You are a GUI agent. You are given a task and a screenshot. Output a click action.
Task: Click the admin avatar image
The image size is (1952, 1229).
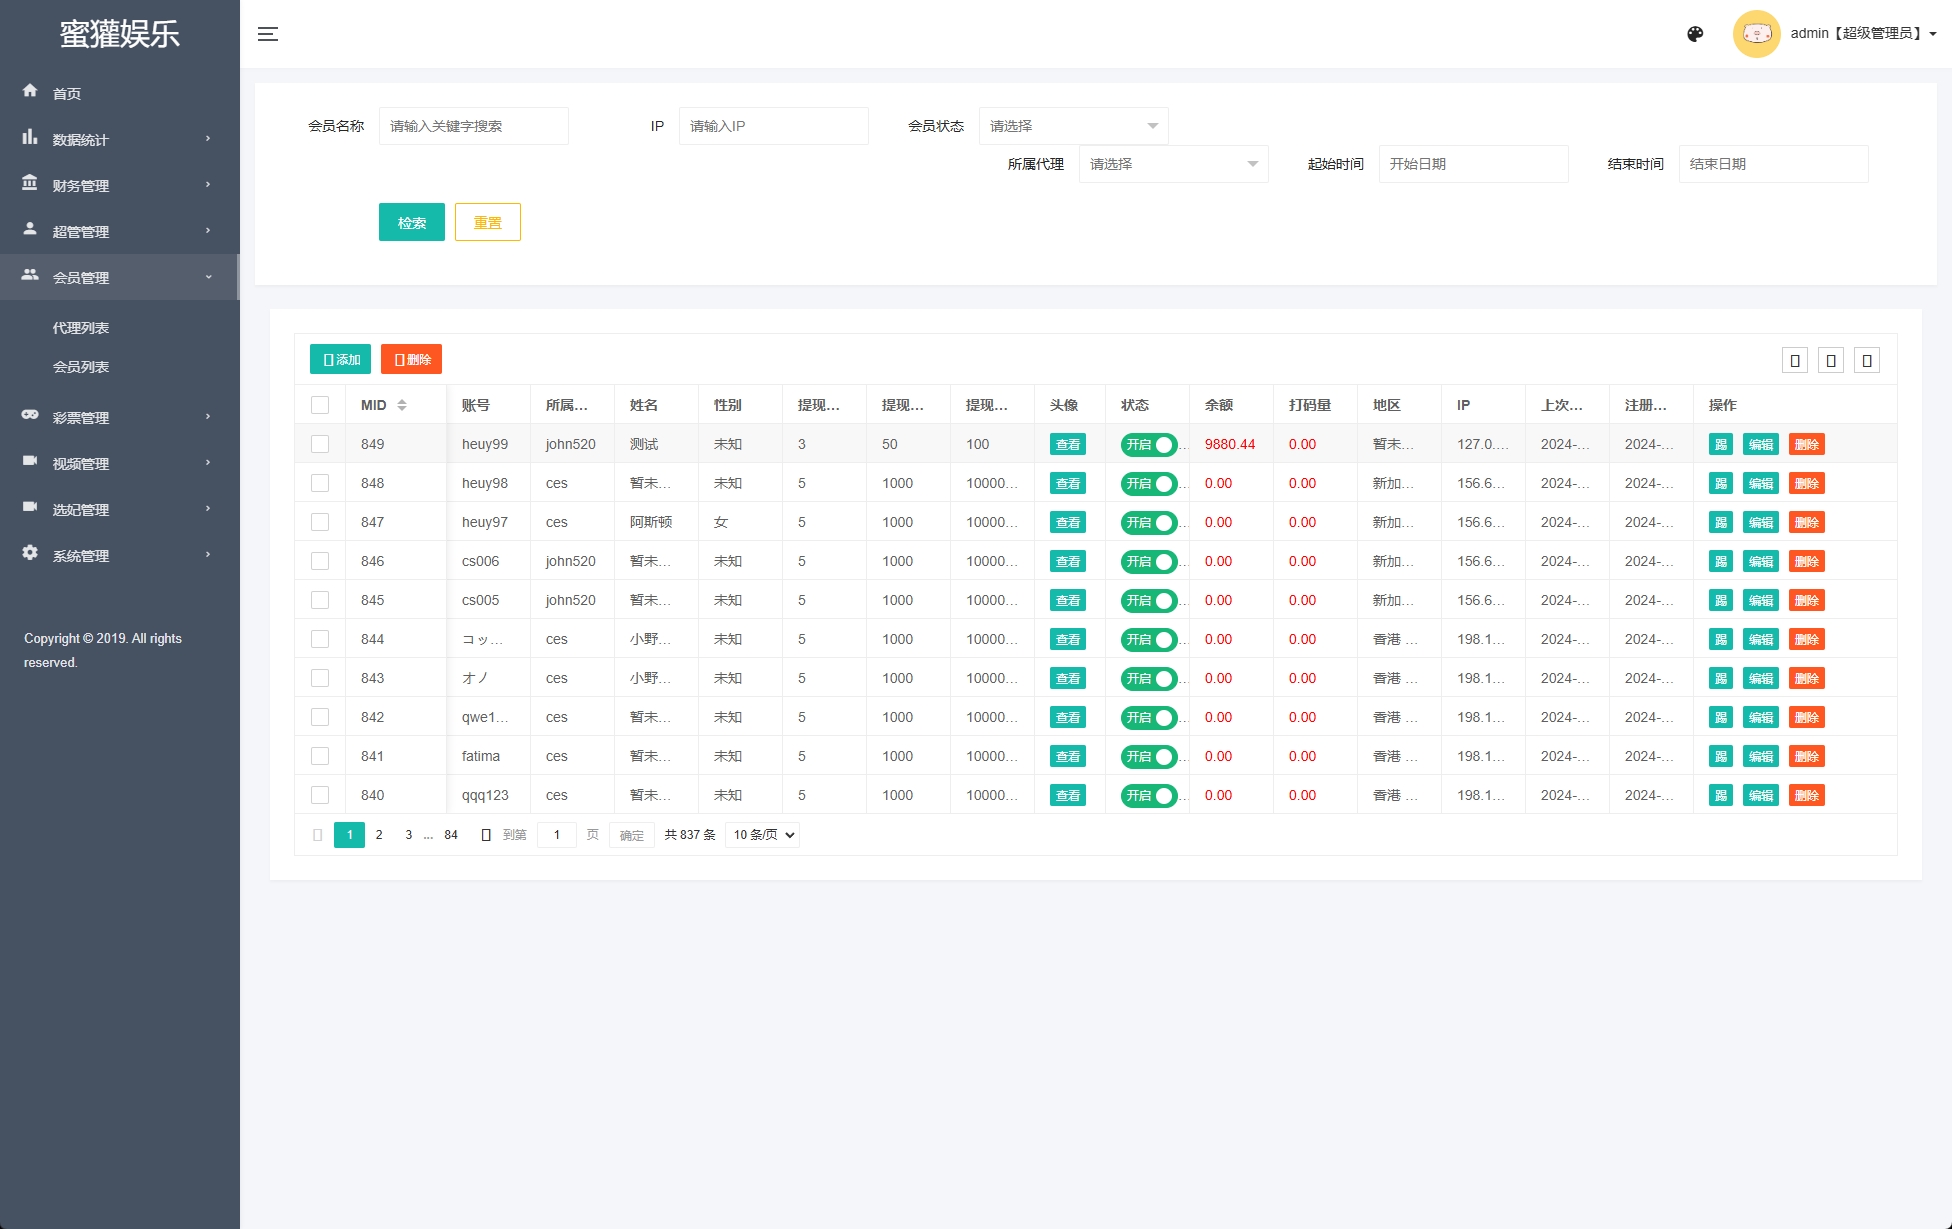[1756, 34]
